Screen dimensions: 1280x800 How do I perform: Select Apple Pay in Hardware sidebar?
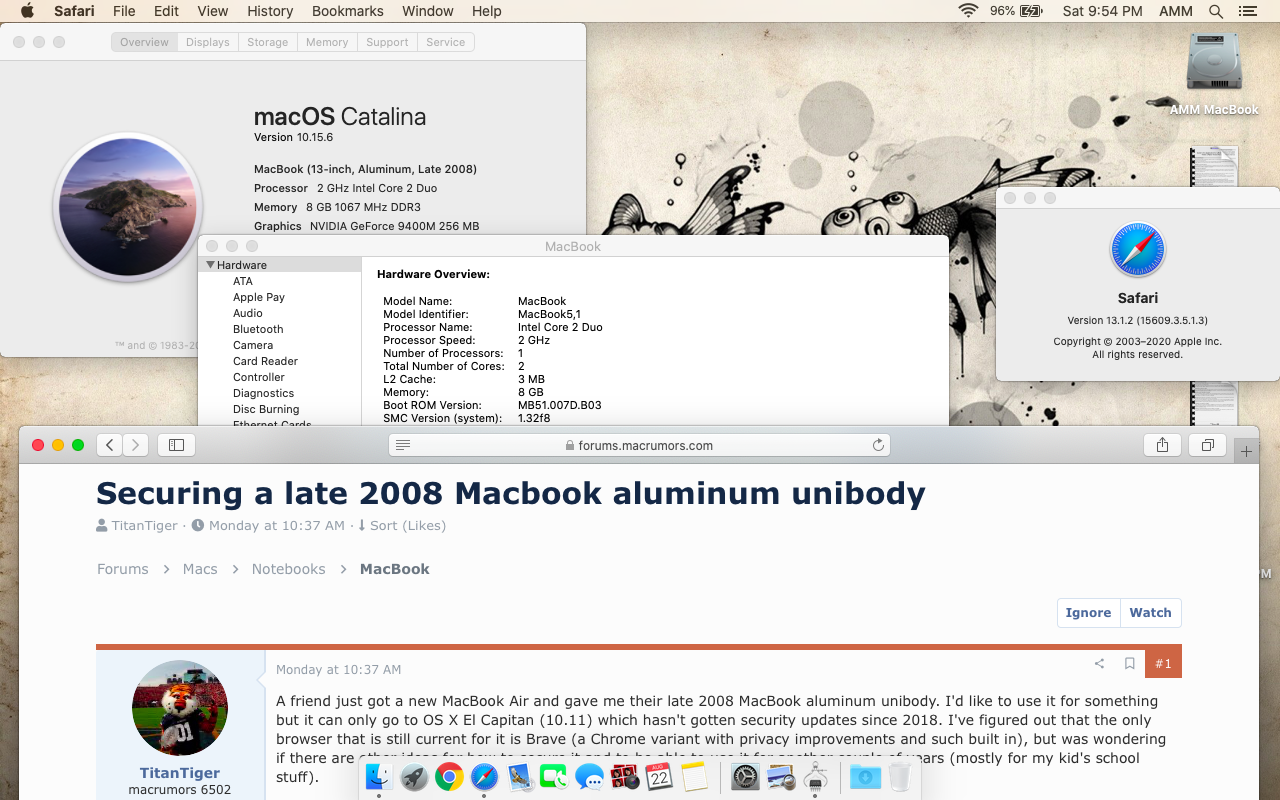259,297
